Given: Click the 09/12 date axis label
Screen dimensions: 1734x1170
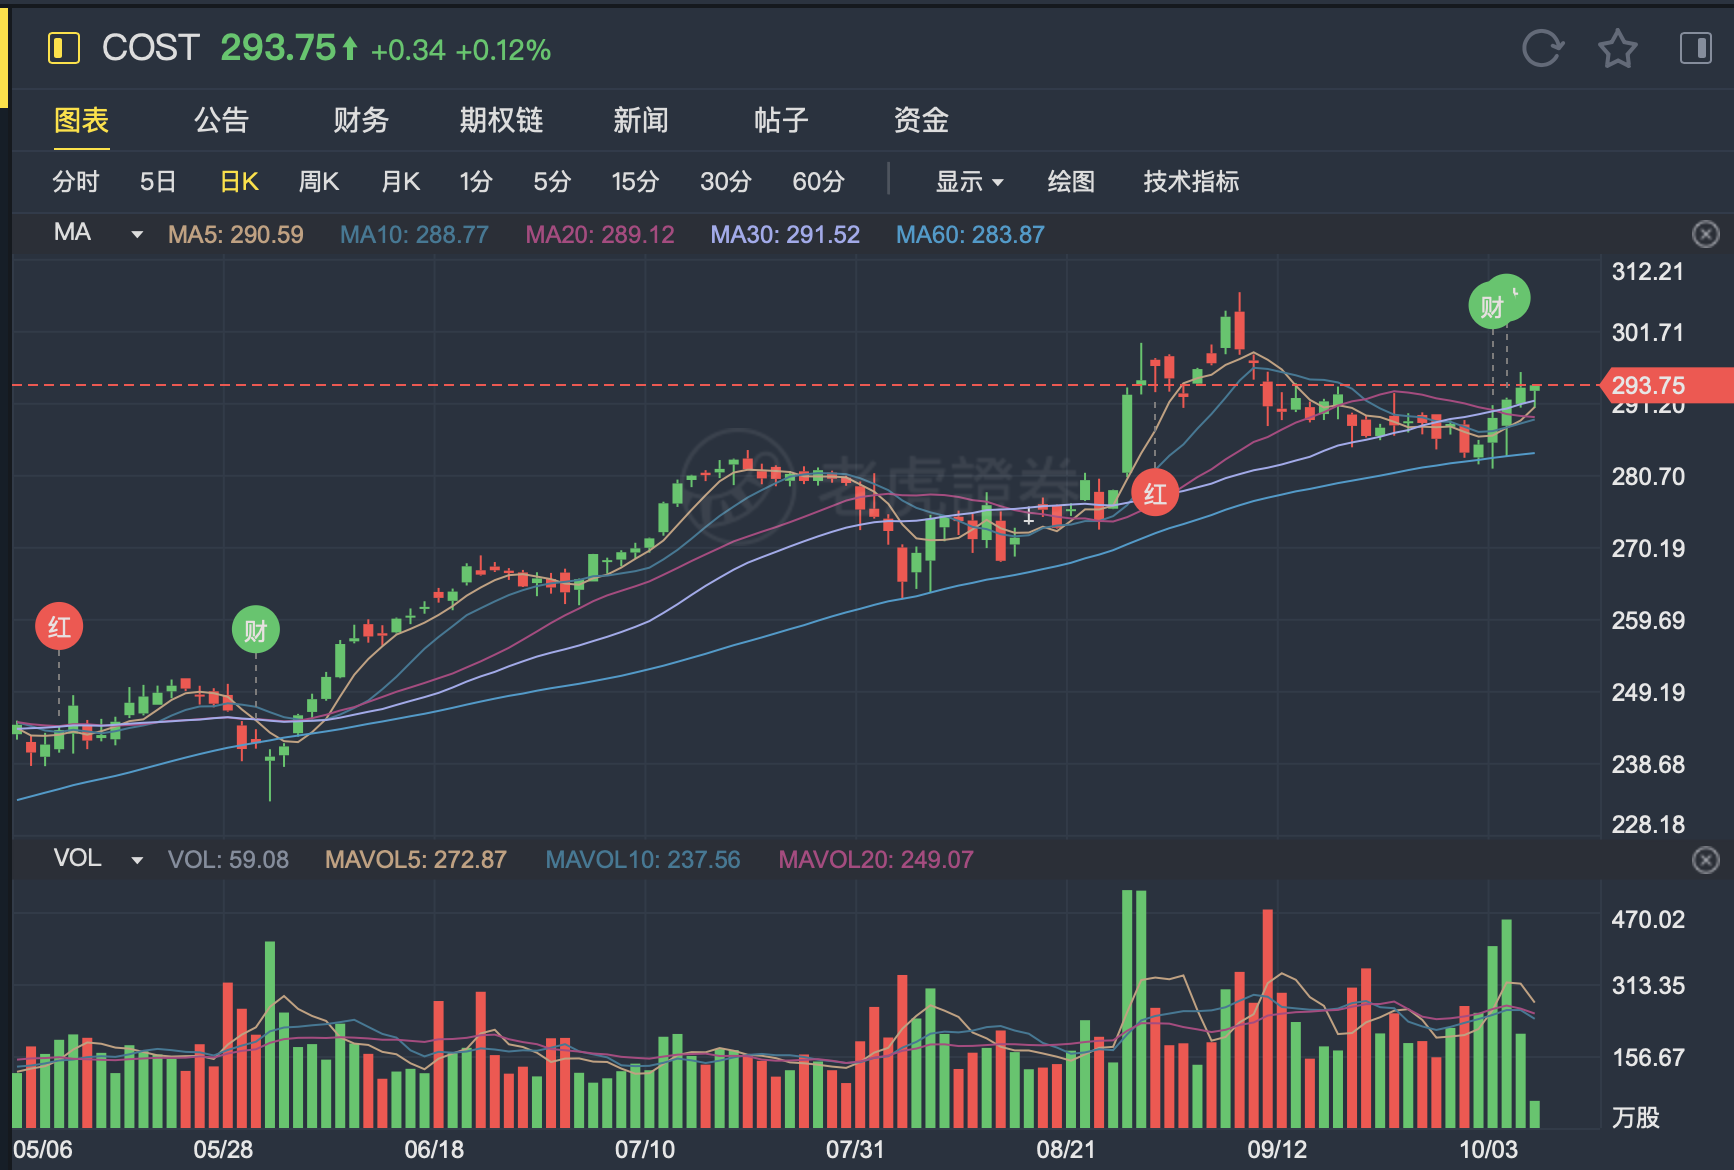Looking at the screenshot, I should pos(1277,1149).
